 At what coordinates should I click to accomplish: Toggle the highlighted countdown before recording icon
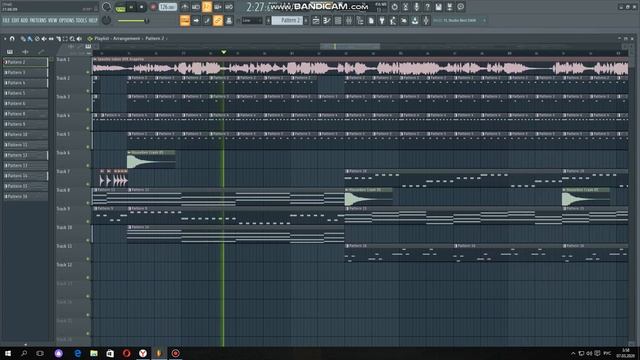click(x=207, y=7)
